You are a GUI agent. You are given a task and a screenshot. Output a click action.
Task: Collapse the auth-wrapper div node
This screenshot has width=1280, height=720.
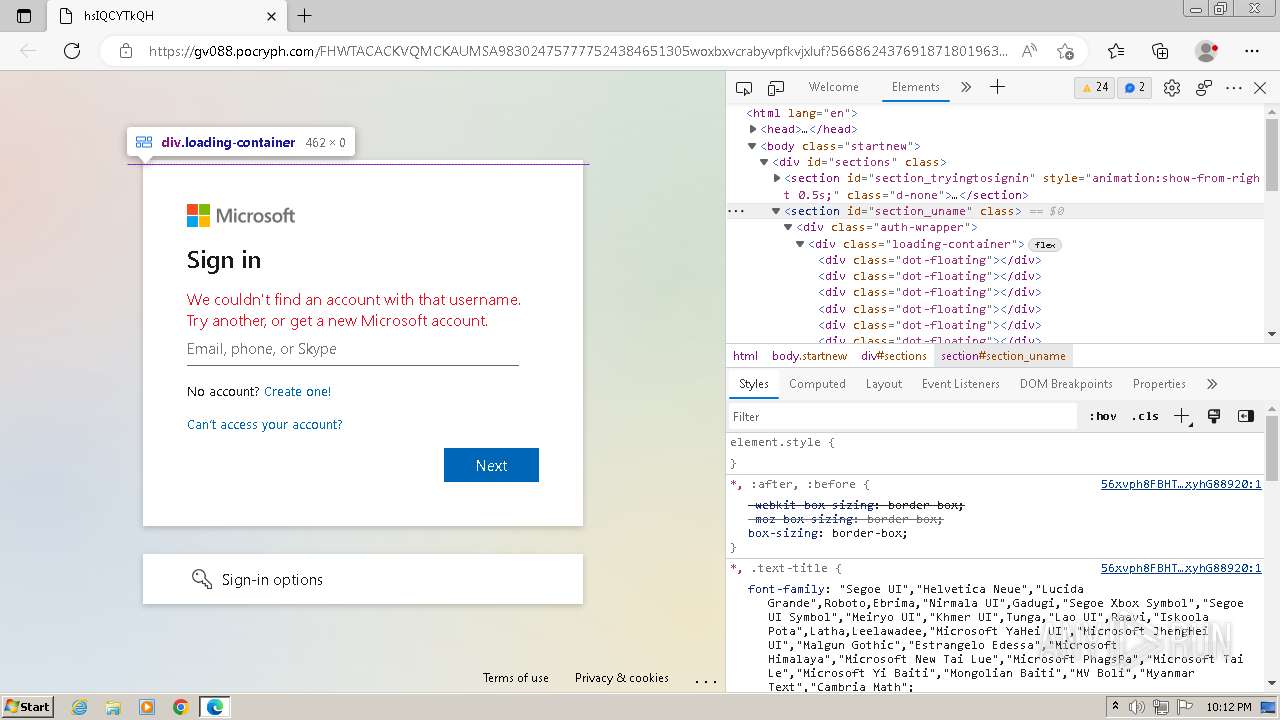click(x=788, y=227)
